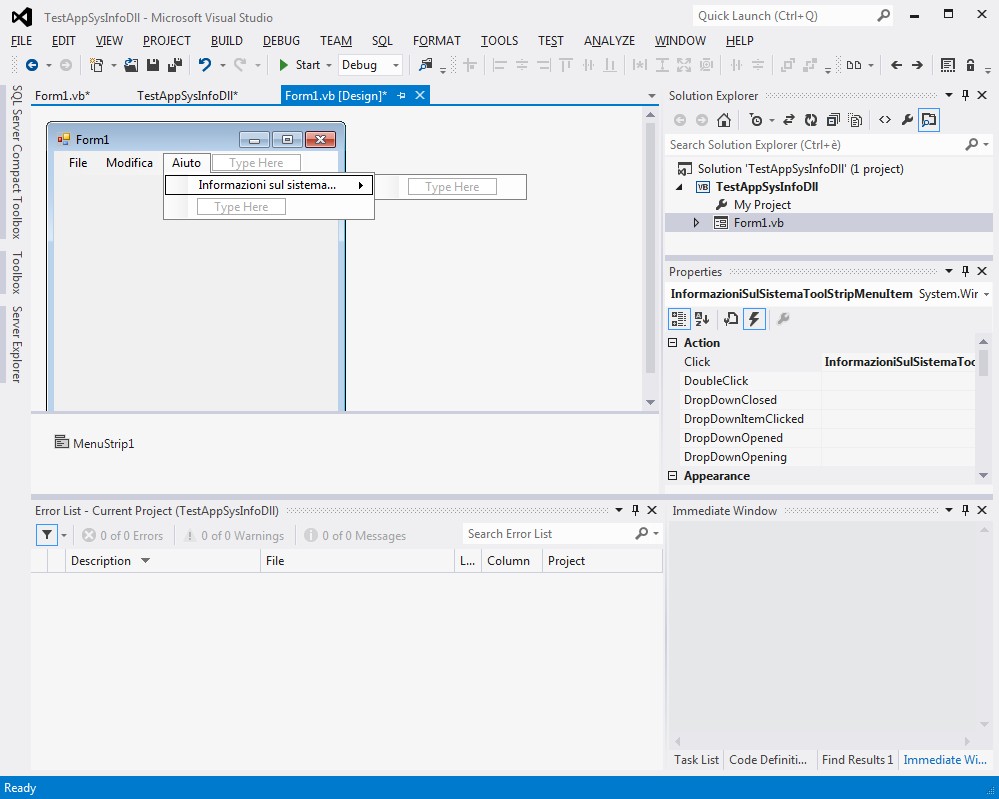
Task: Toggle the Errors filter in Error List
Action: (123, 536)
